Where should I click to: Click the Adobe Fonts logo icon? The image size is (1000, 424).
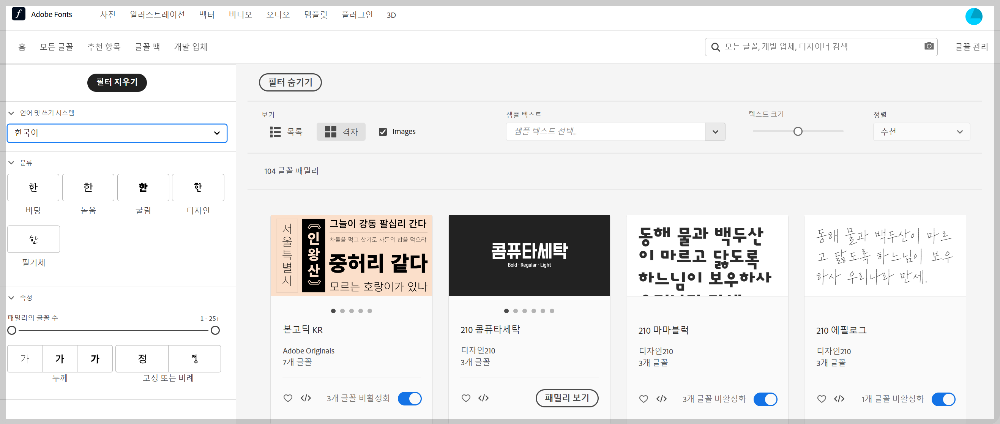[x=18, y=15]
